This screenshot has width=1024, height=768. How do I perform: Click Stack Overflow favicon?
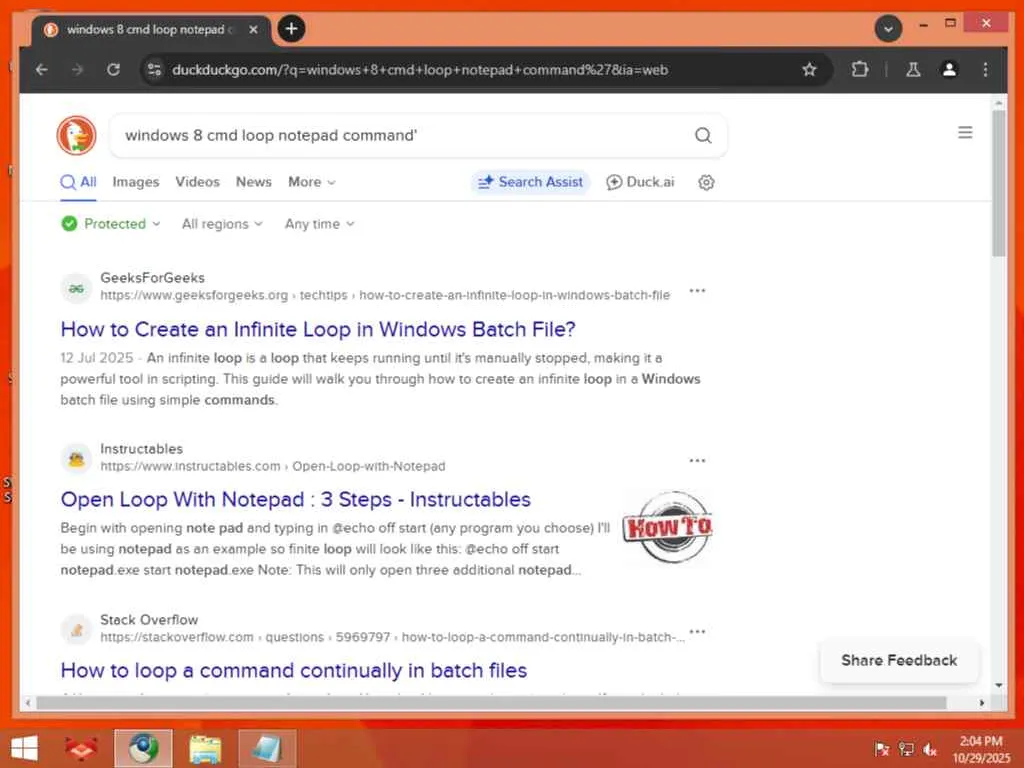tap(76, 630)
